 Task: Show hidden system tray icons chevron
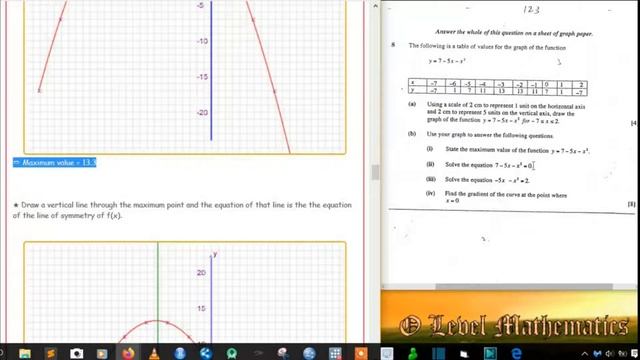click(584, 353)
